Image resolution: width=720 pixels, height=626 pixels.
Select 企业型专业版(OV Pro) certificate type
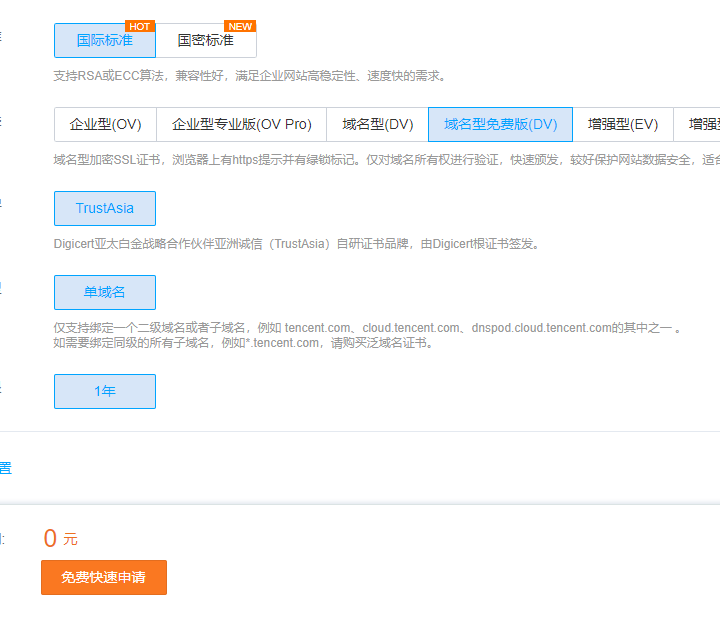point(242,125)
